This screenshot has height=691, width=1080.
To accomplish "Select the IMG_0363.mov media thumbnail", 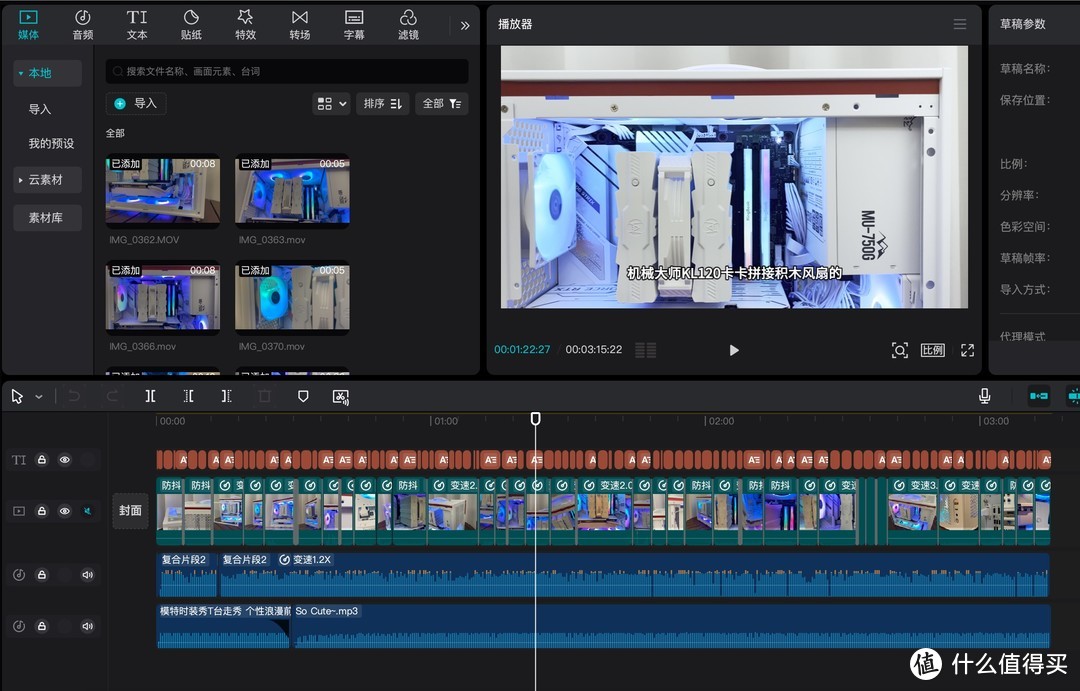I will point(292,191).
